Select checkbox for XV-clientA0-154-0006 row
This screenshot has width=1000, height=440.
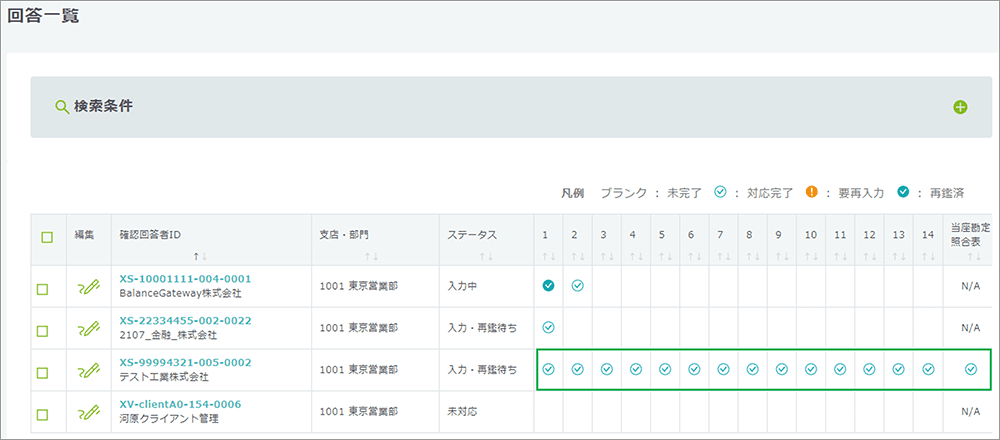click(x=43, y=413)
